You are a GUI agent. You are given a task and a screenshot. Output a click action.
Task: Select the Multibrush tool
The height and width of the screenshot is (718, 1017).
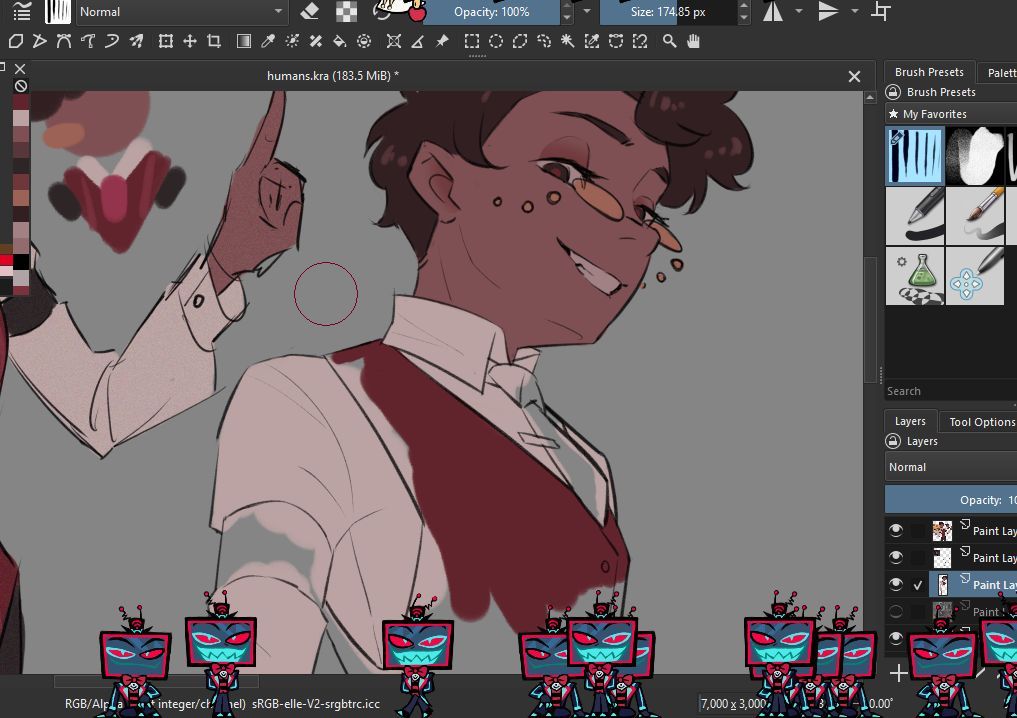(136, 42)
